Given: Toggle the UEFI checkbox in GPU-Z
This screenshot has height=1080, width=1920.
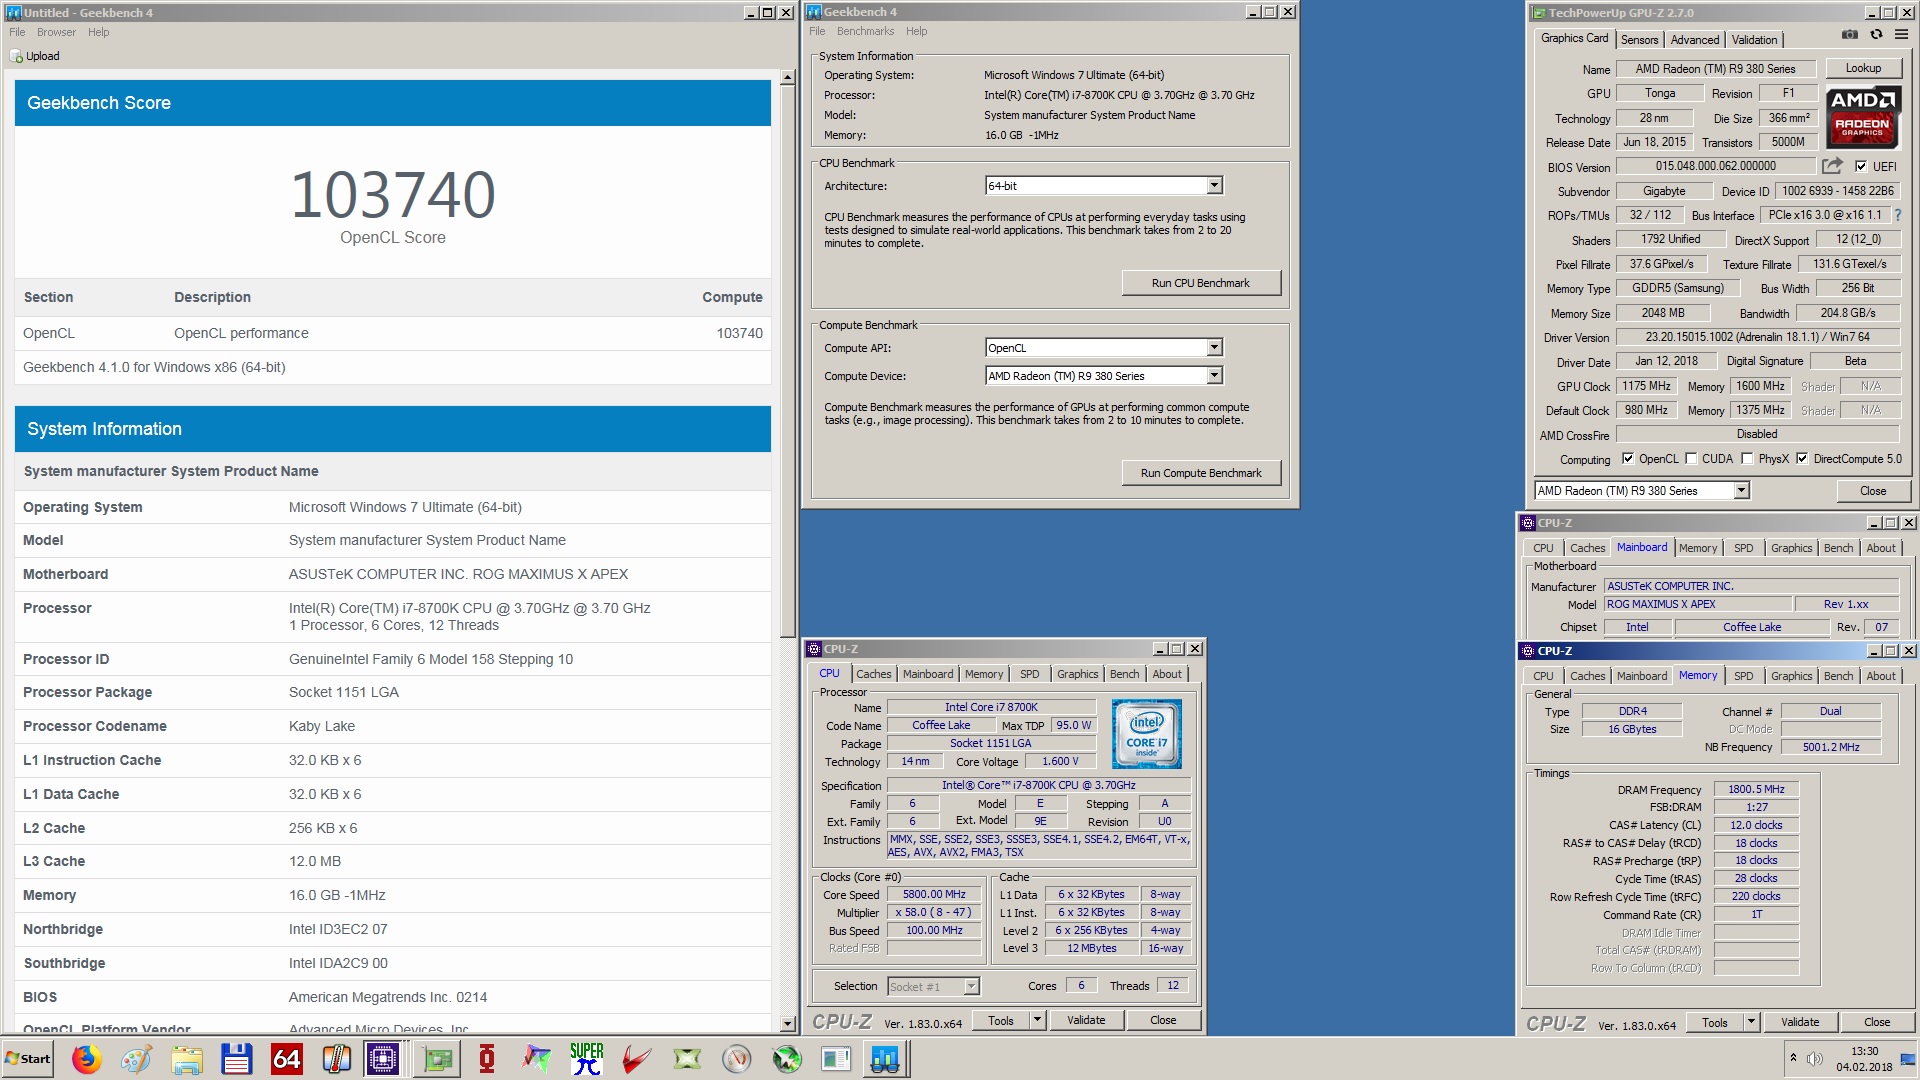Looking at the screenshot, I should 1861,167.
